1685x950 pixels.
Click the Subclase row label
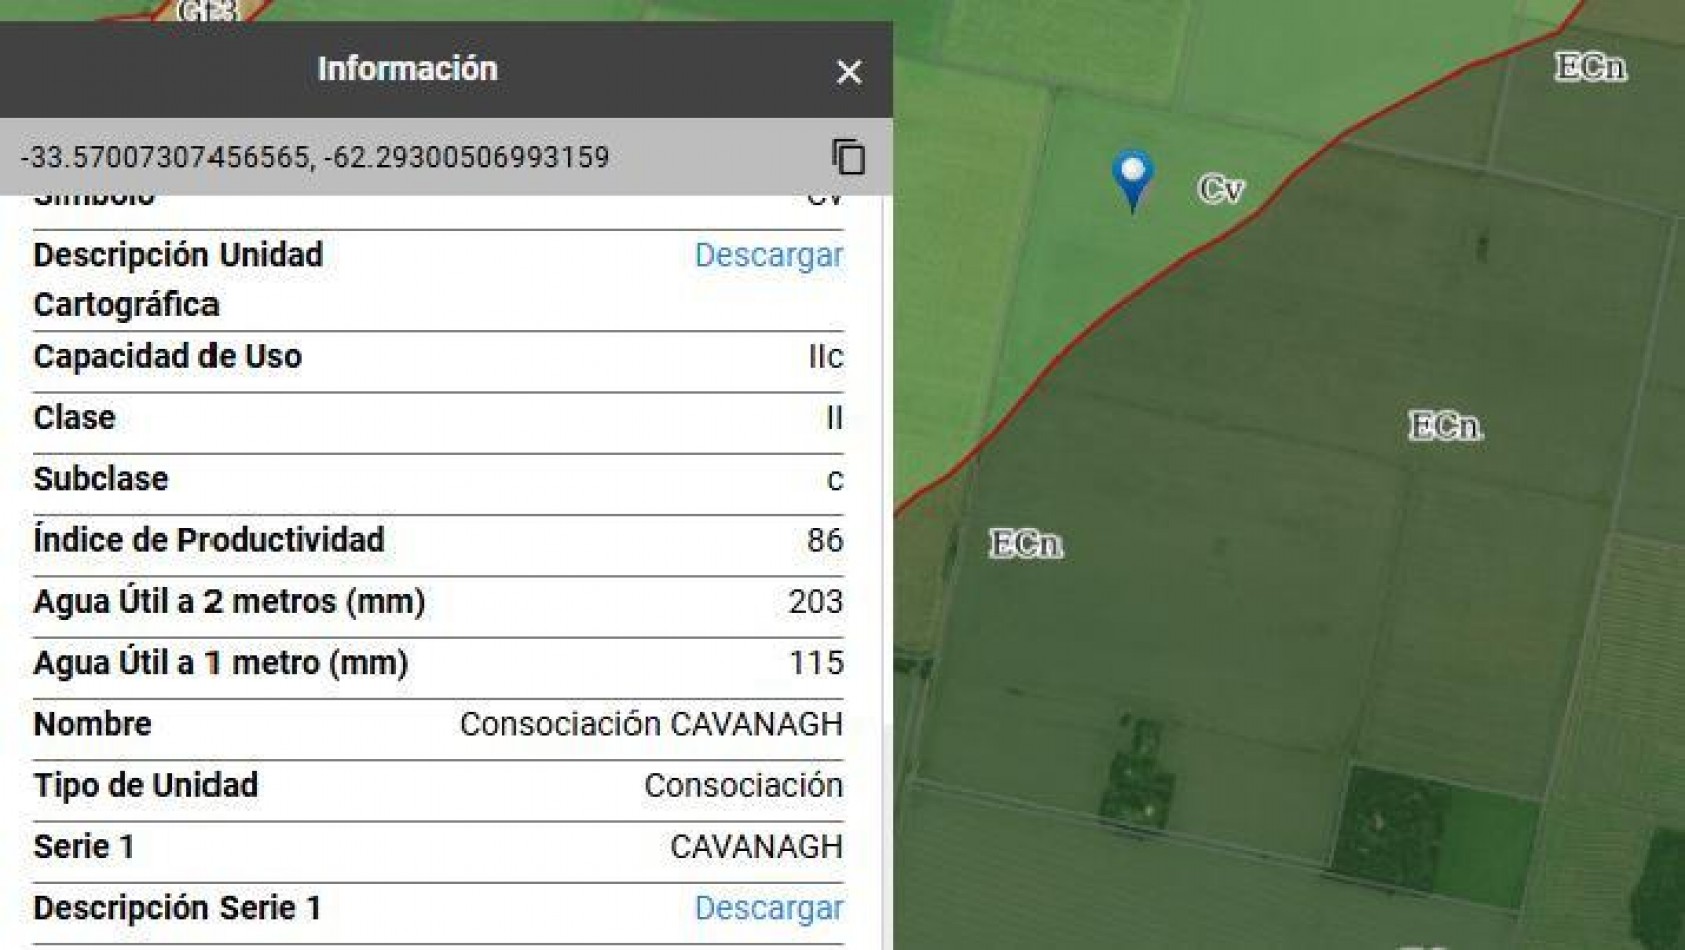click(x=101, y=479)
